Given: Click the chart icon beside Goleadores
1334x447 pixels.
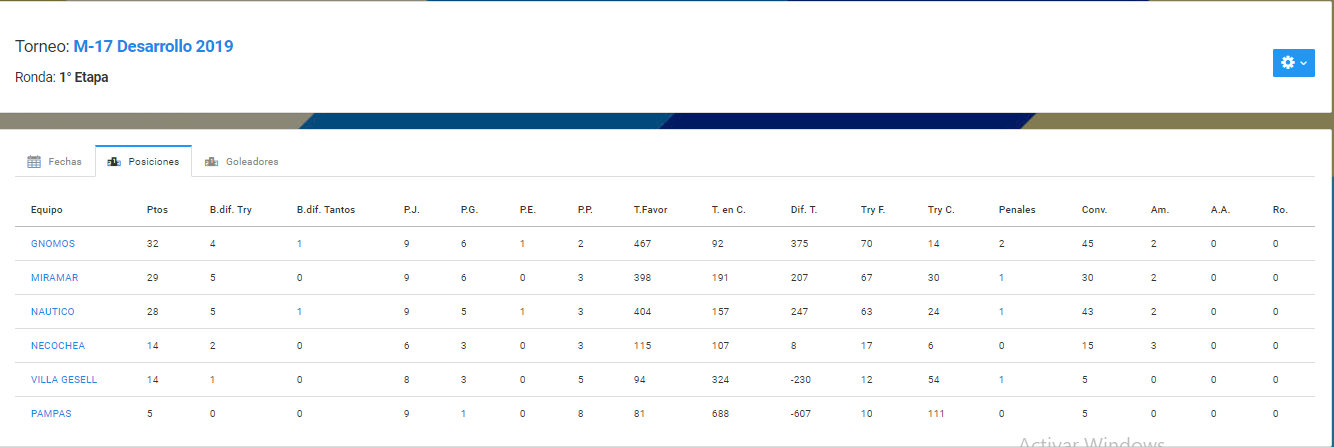Looking at the screenshot, I should point(211,161).
